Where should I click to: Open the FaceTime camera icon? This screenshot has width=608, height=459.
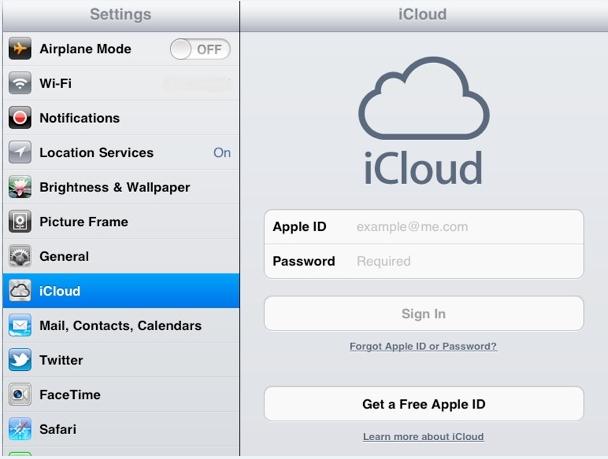click(20, 395)
